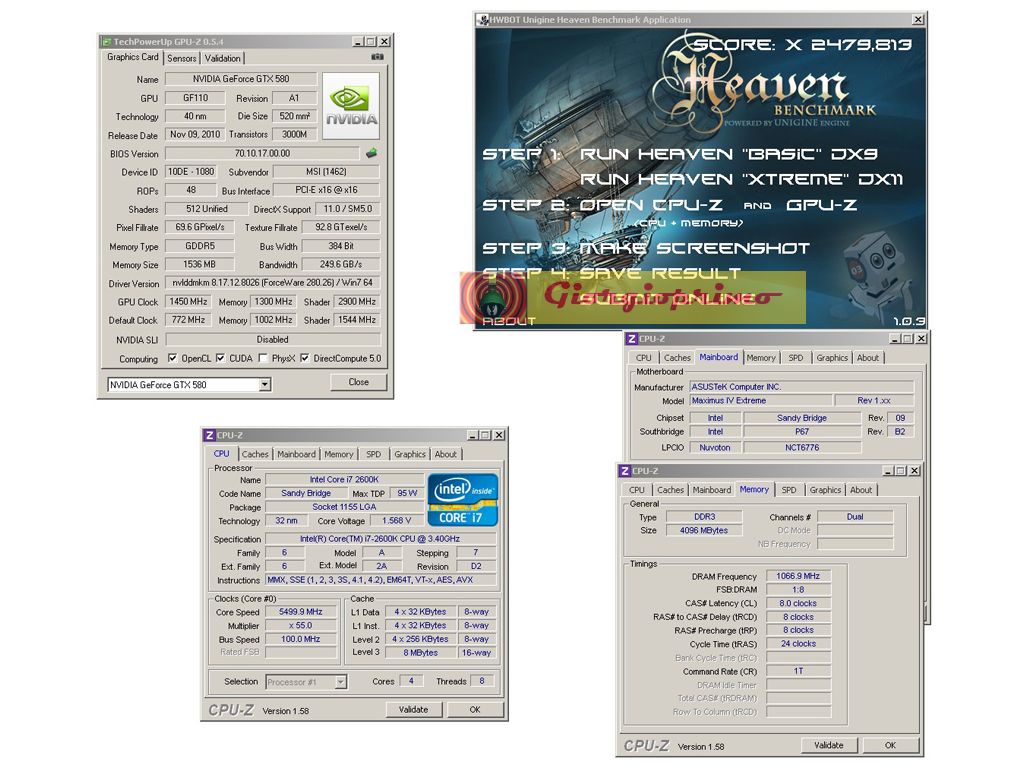Select Caches tab in the CPU-Z Memory window
This screenshot has height=768, width=1024.
click(x=671, y=490)
